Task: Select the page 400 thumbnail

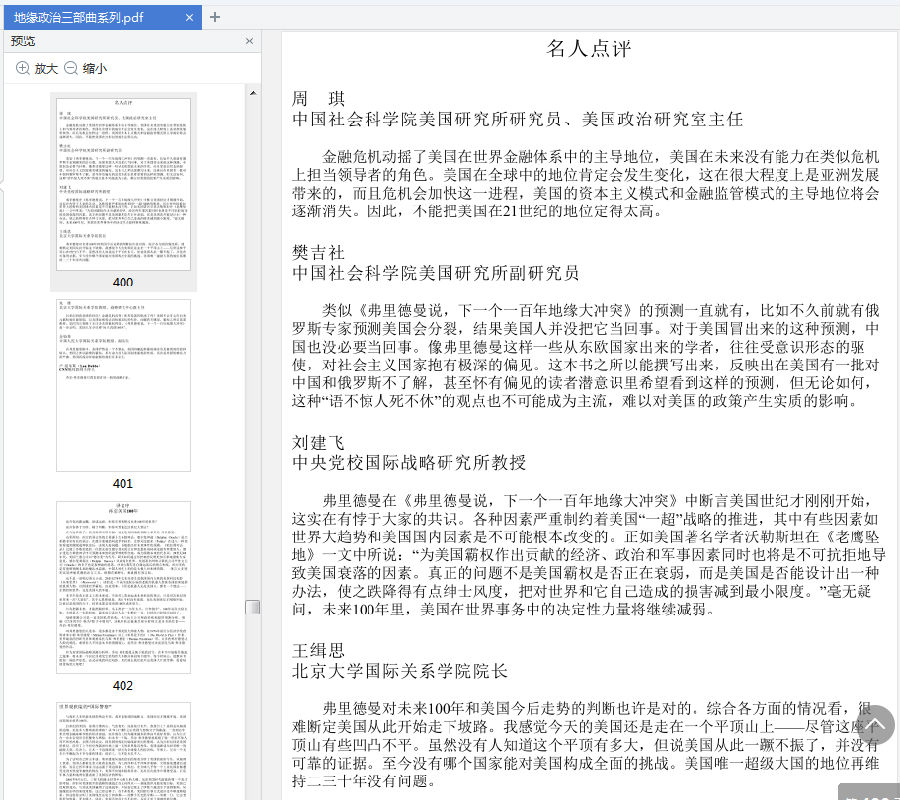Action: point(123,182)
